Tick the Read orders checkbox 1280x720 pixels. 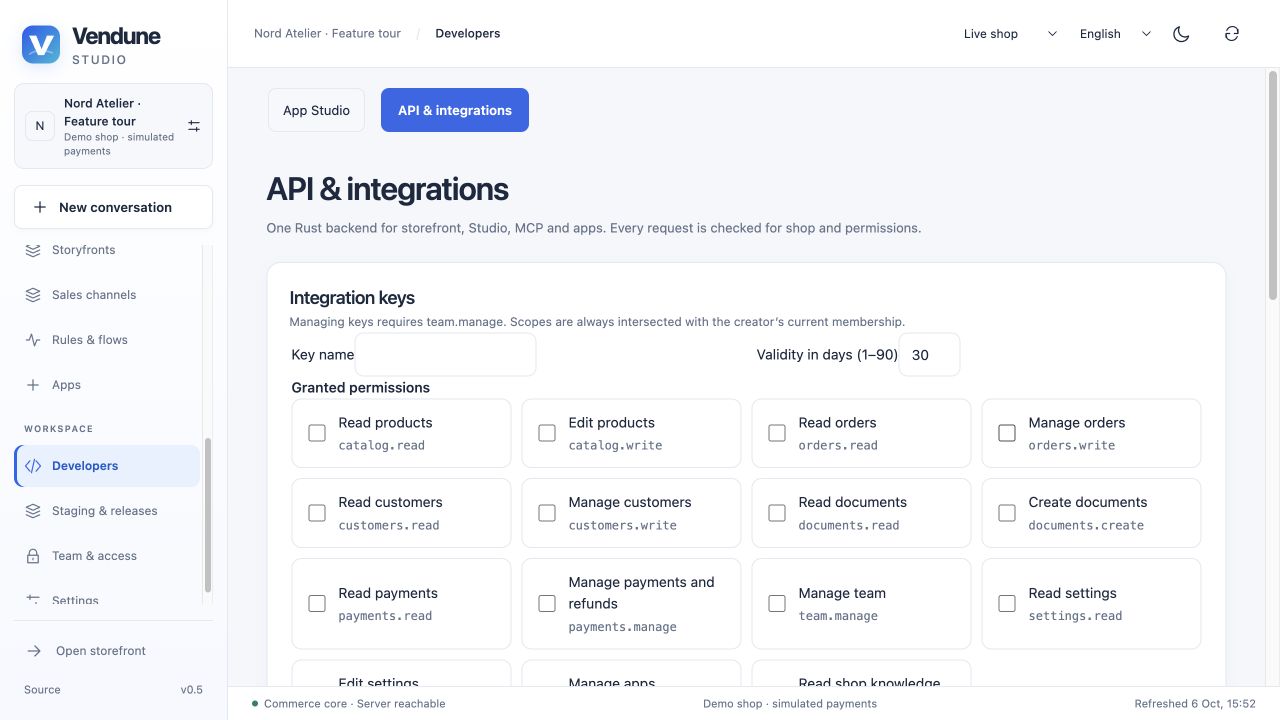777,433
